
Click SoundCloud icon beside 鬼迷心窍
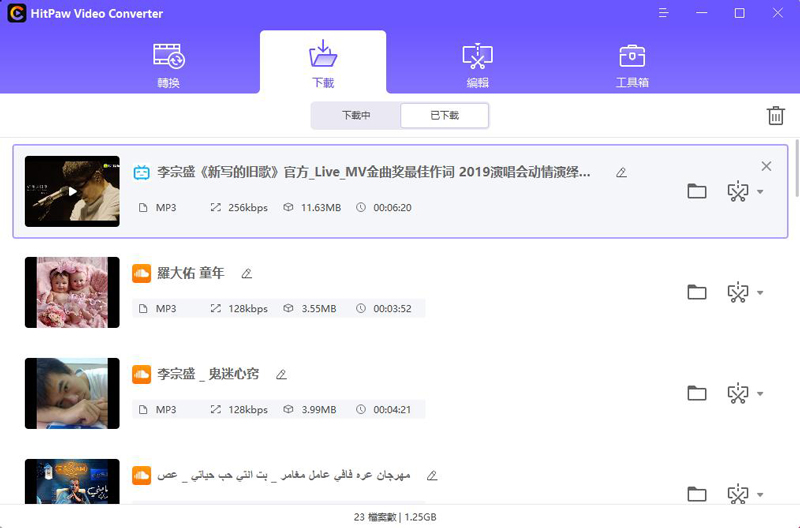coord(141,374)
